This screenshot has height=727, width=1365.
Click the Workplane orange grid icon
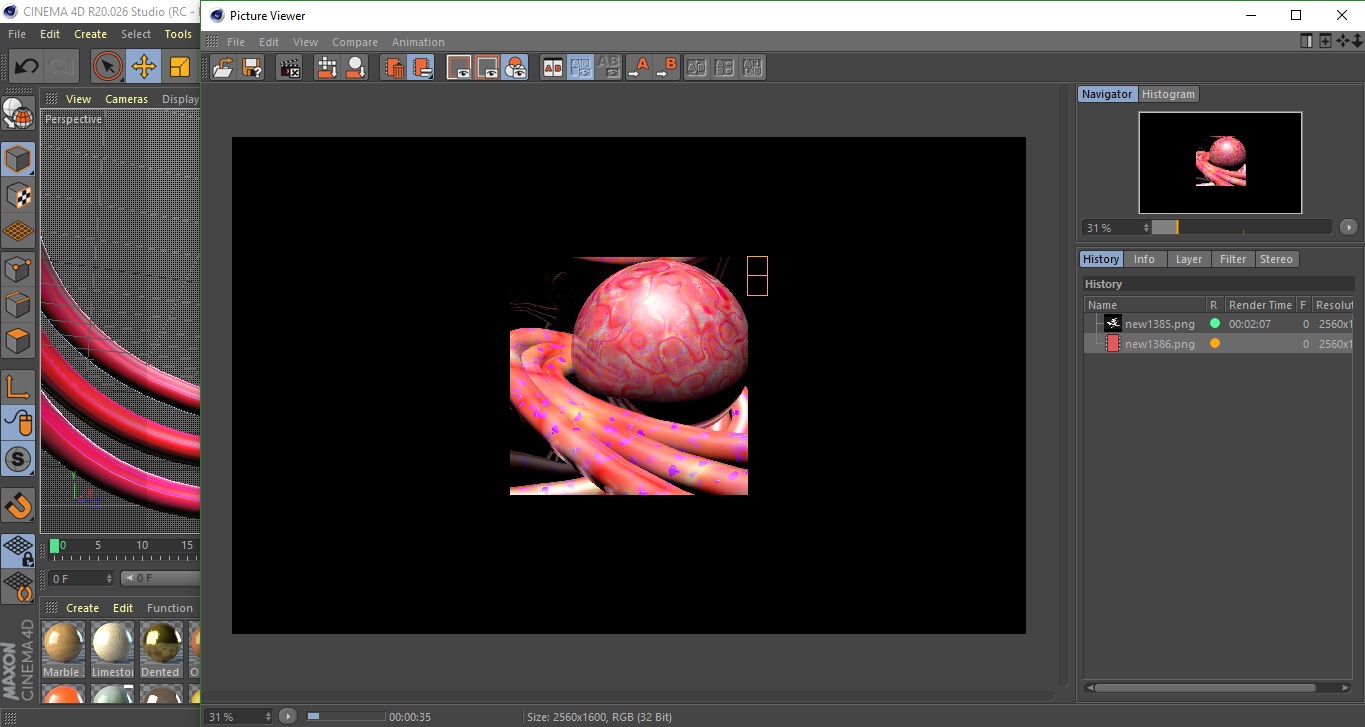coord(18,231)
